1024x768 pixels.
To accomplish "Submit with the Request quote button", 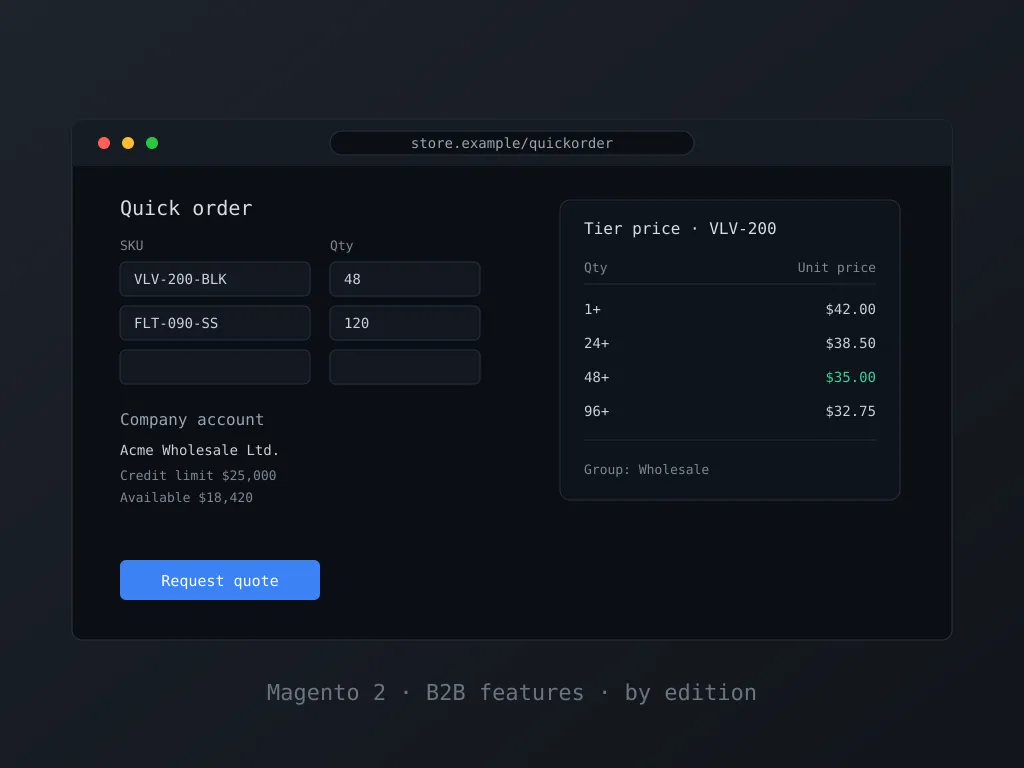I will pos(220,580).
